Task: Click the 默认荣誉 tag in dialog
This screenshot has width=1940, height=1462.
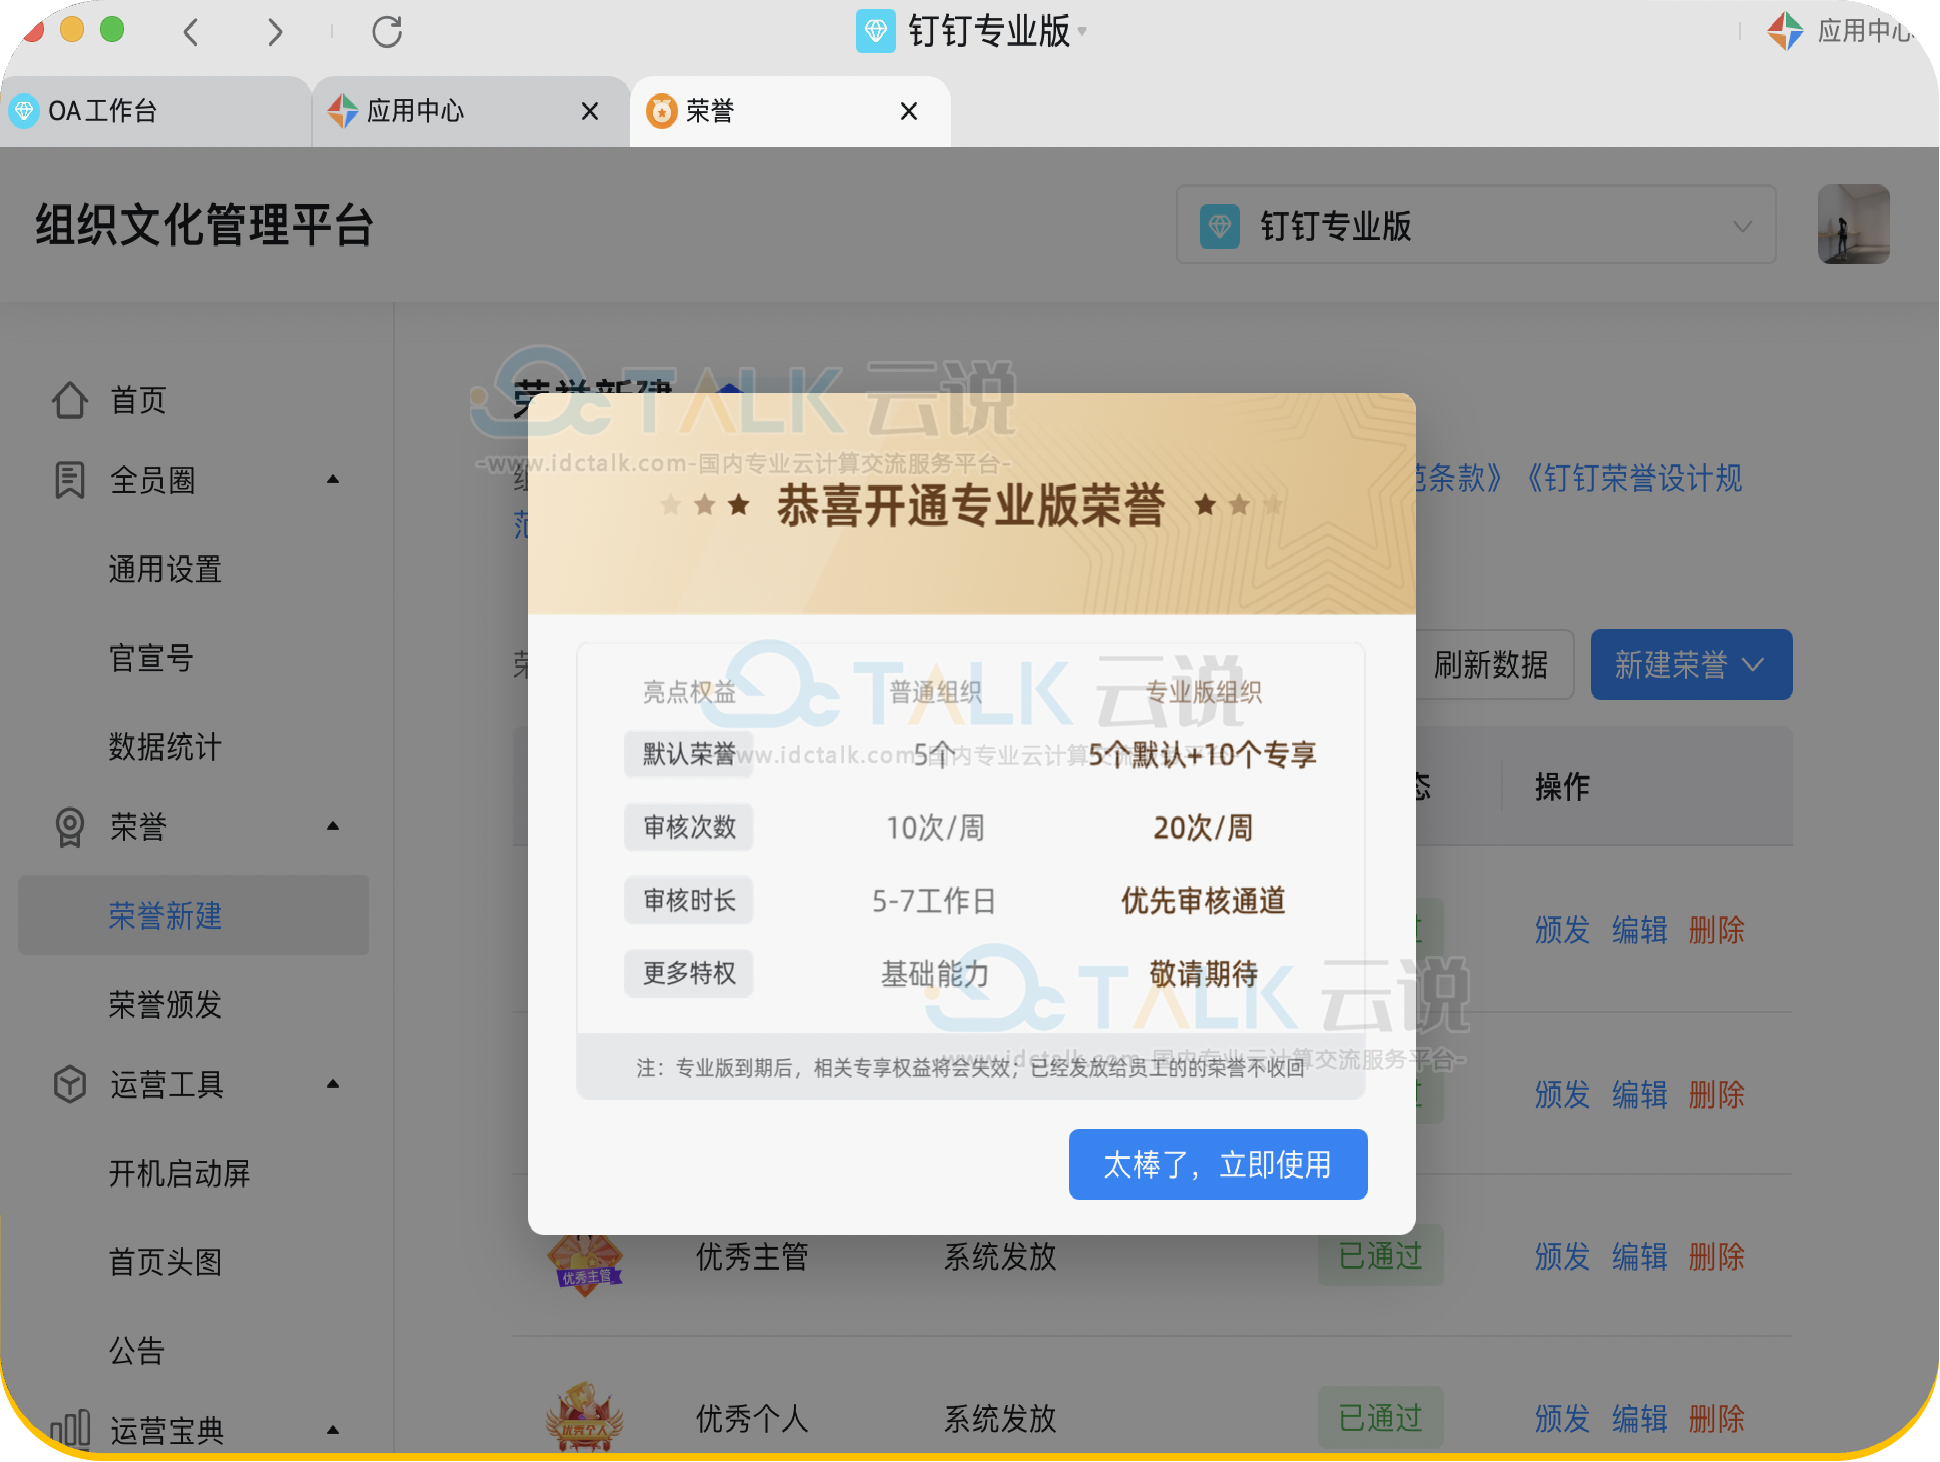Action: pos(689,754)
